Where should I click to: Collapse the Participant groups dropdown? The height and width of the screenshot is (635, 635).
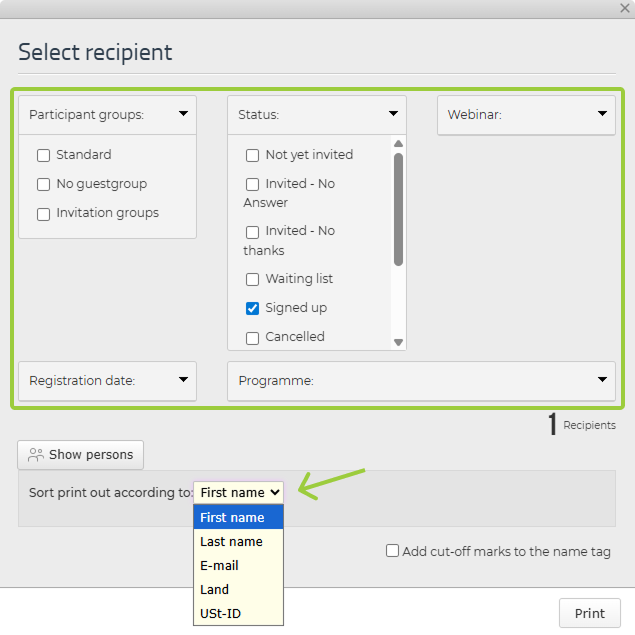[183, 114]
